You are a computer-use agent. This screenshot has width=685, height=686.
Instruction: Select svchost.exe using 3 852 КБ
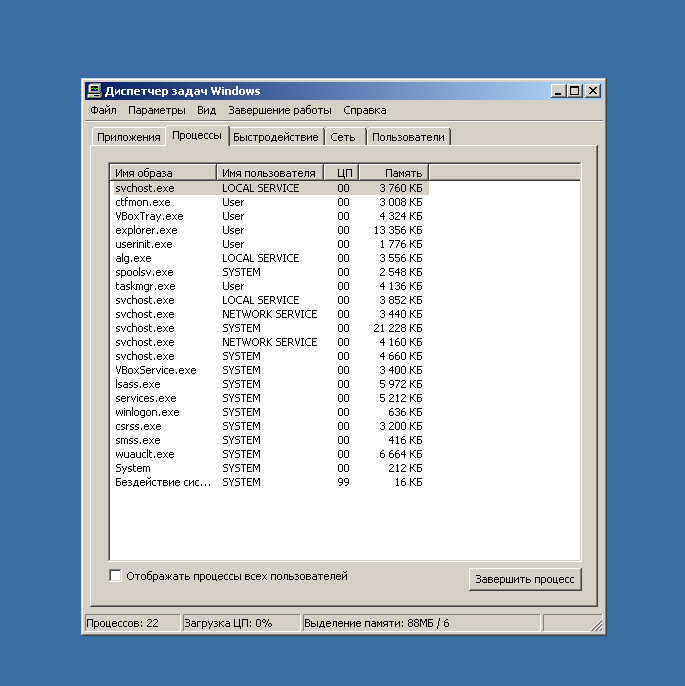click(269, 300)
